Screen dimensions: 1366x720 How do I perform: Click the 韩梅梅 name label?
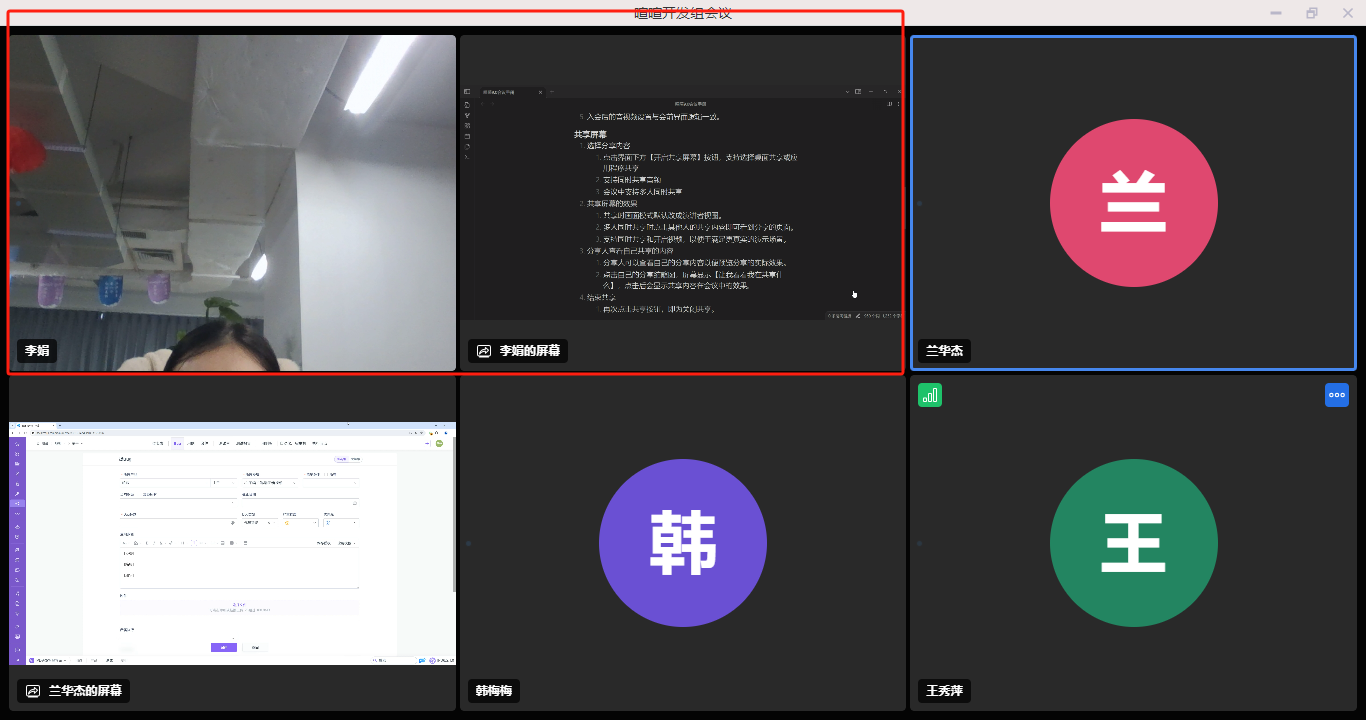(494, 691)
